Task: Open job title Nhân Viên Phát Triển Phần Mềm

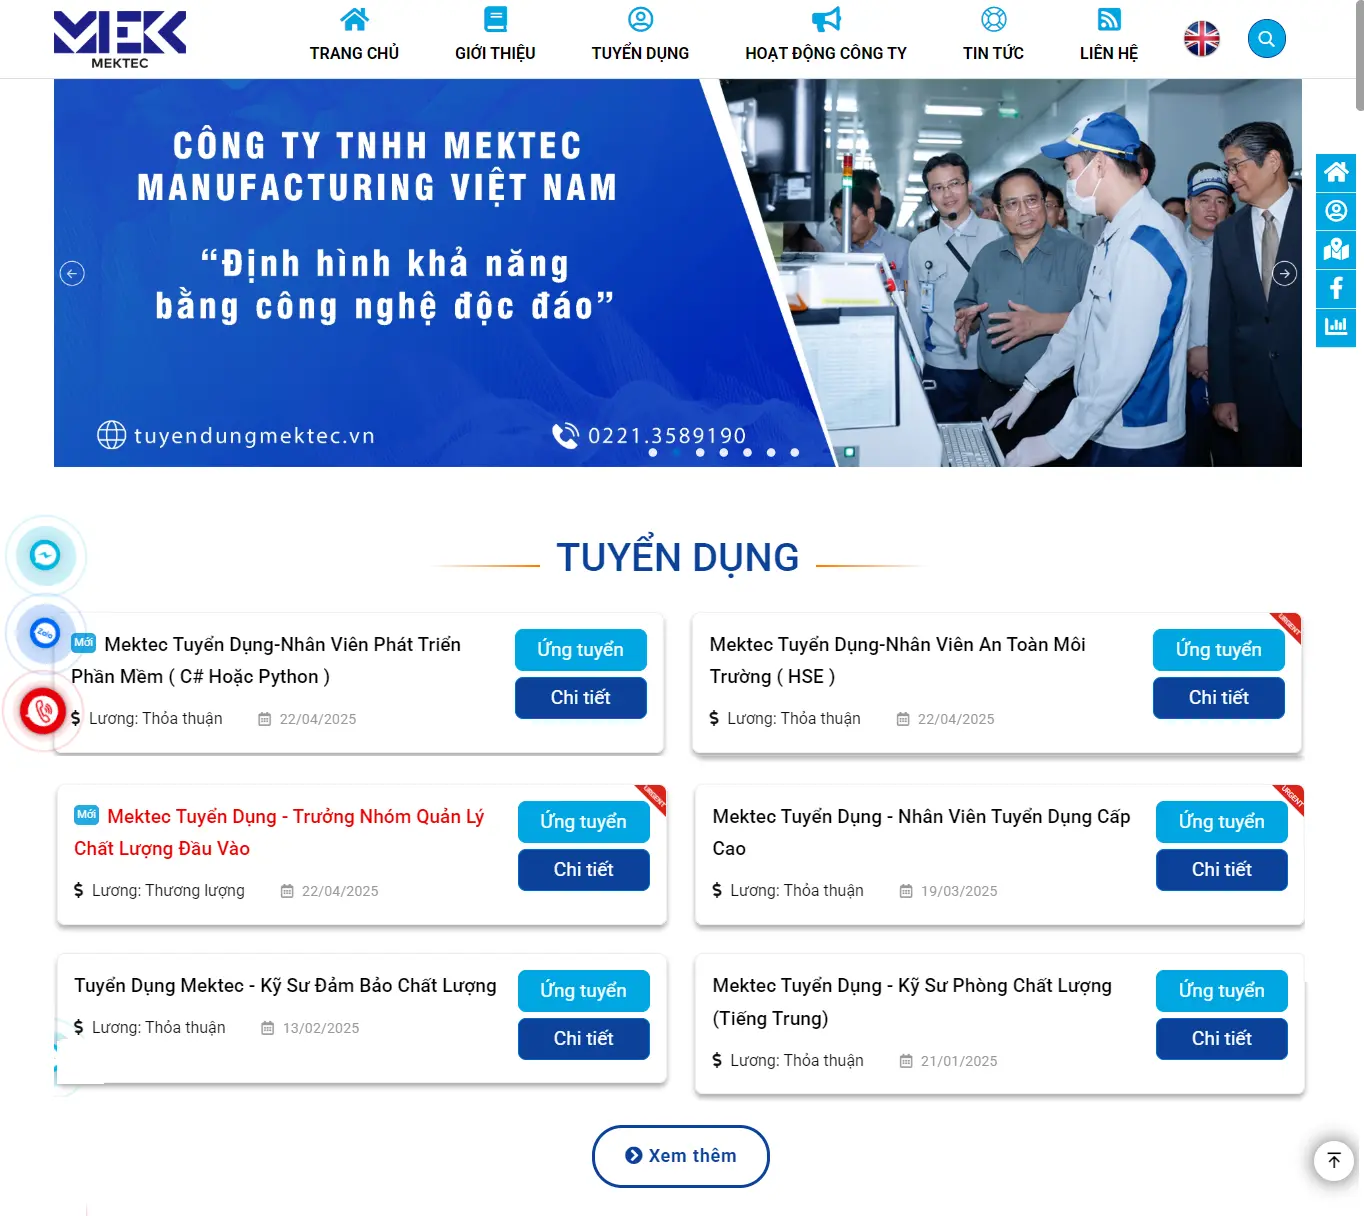Action: (266, 660)
